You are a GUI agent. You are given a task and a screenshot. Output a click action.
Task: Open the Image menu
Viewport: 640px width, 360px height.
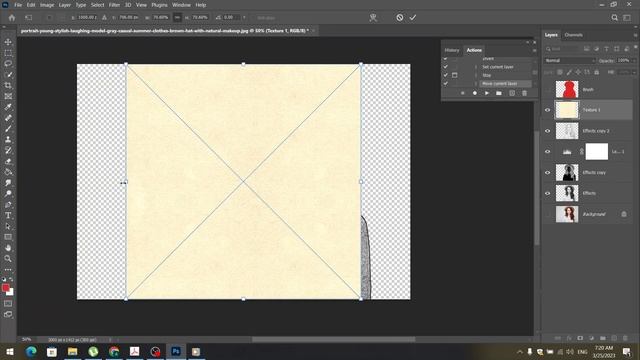click(x=47, y=5)
